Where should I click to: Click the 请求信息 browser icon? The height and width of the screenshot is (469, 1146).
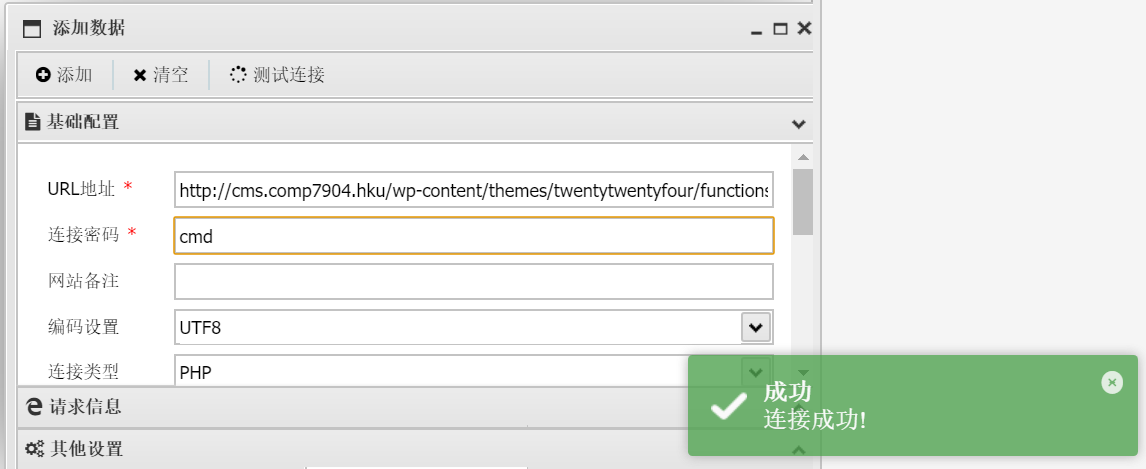tap(34, 406)
